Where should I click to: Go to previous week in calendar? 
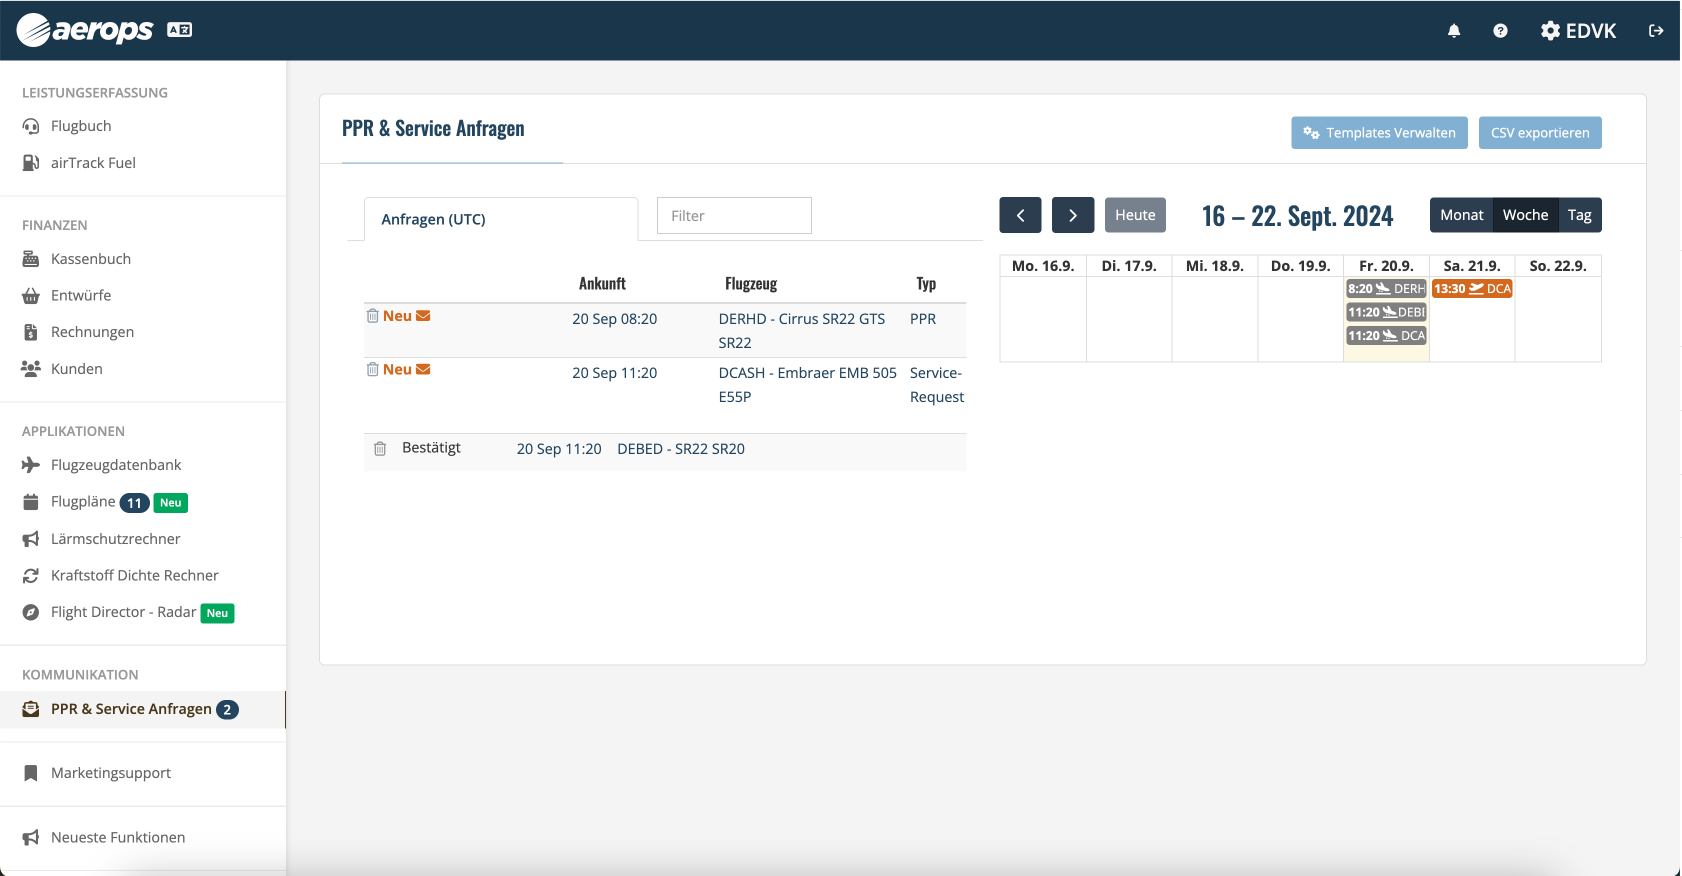pos(1020,215)
